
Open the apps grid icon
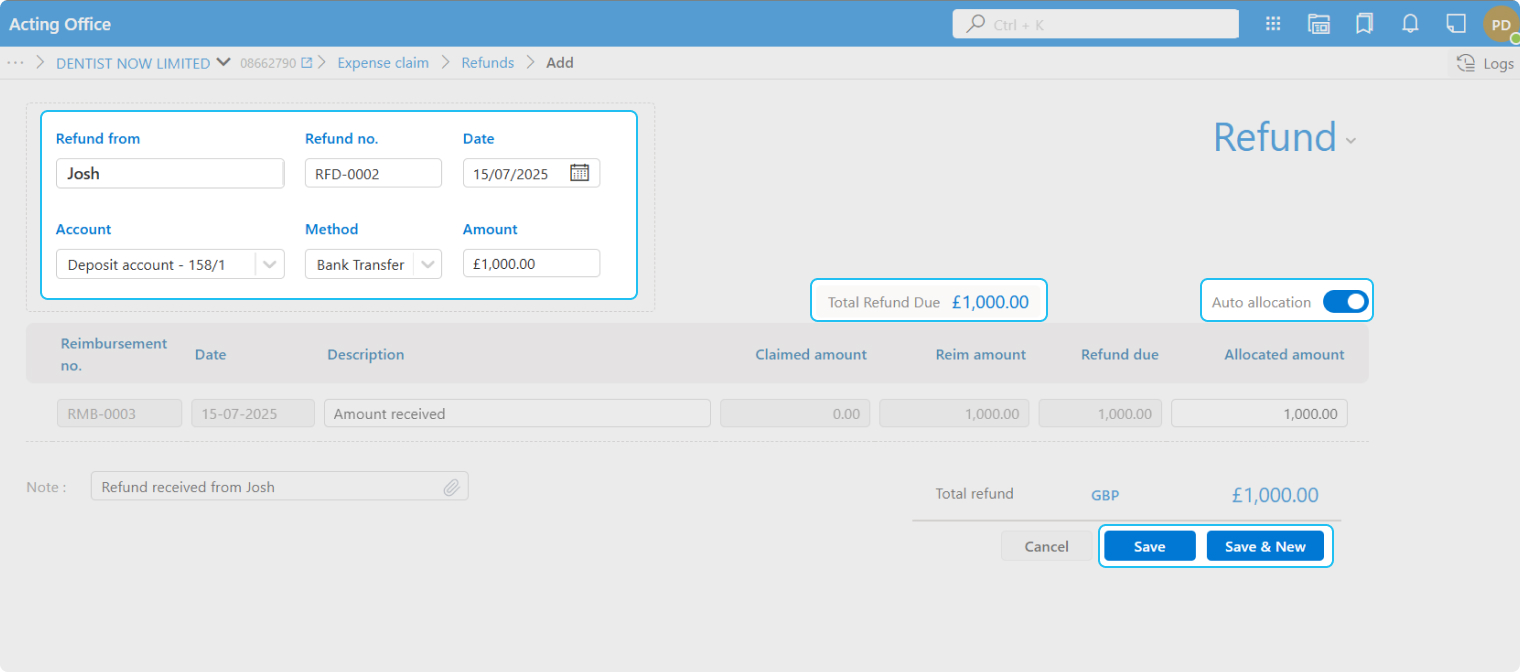click(x=1273, y=24)
